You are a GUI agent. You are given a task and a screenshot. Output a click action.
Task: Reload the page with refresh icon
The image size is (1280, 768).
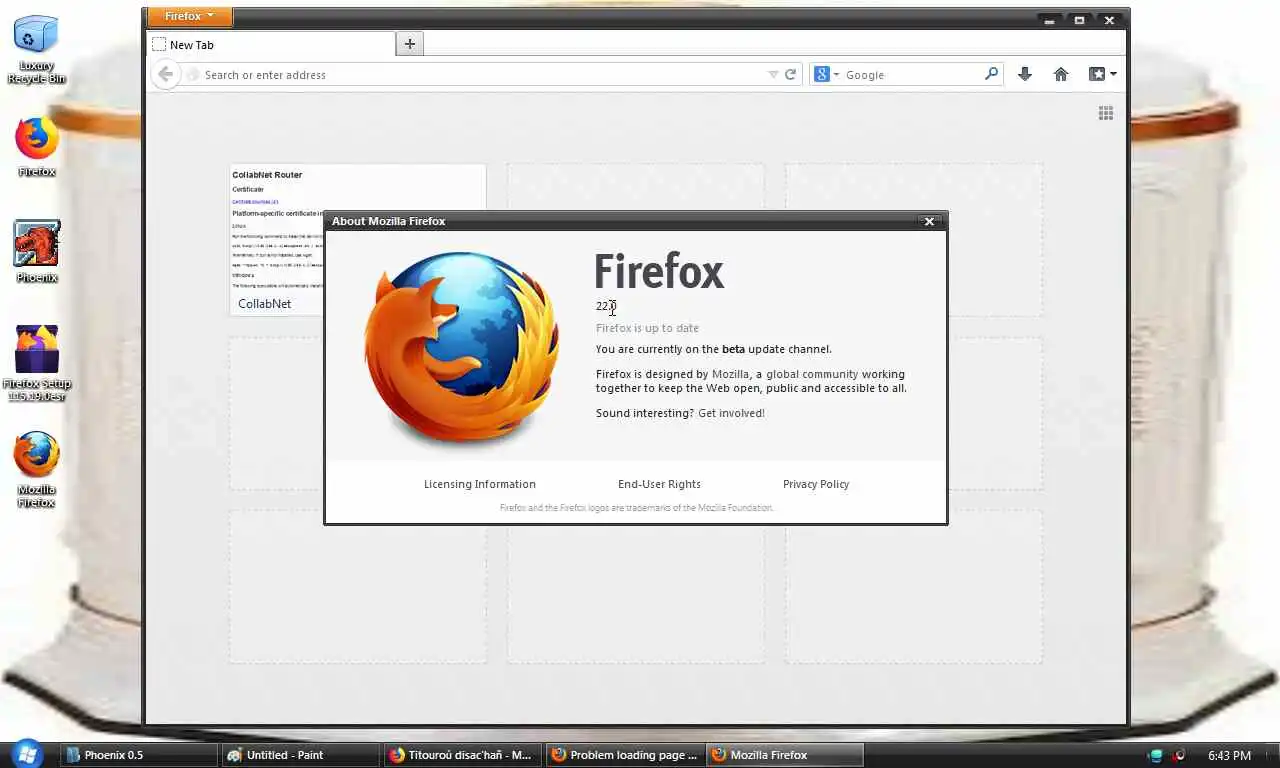[x=790, y=75]
